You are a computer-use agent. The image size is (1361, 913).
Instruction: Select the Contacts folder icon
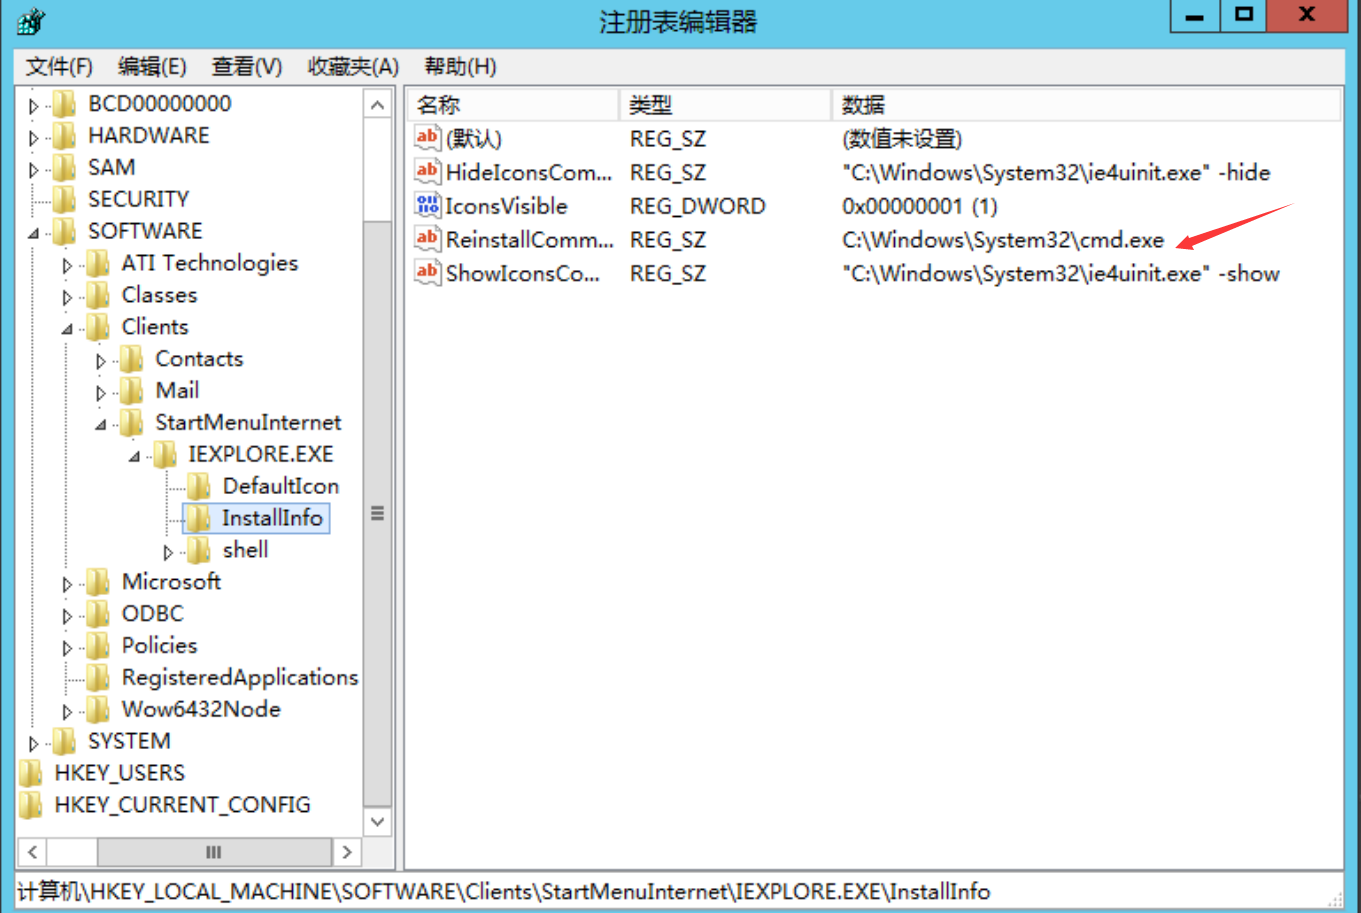131,359
